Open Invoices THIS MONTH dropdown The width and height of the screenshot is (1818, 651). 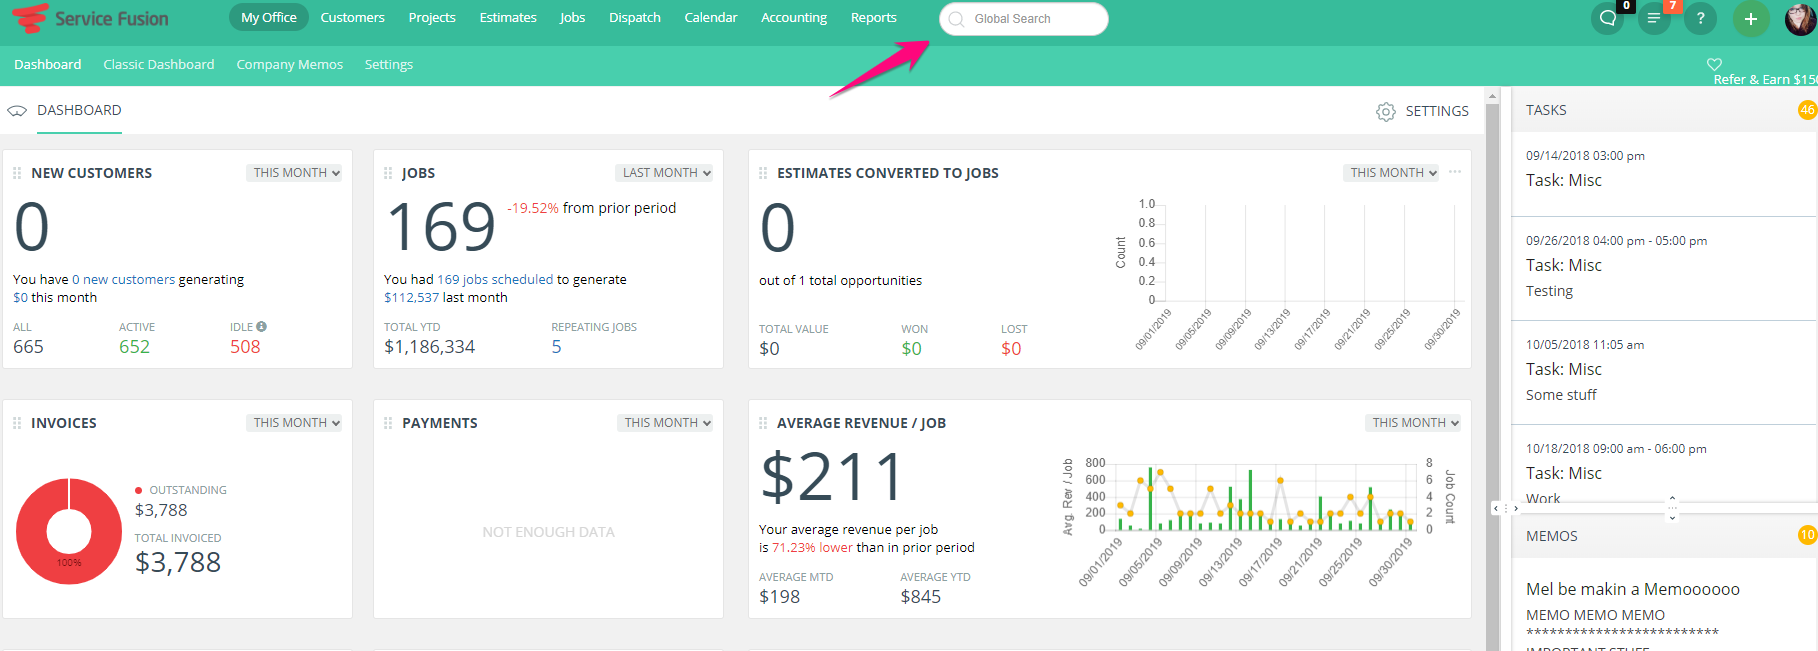point(295,423)
